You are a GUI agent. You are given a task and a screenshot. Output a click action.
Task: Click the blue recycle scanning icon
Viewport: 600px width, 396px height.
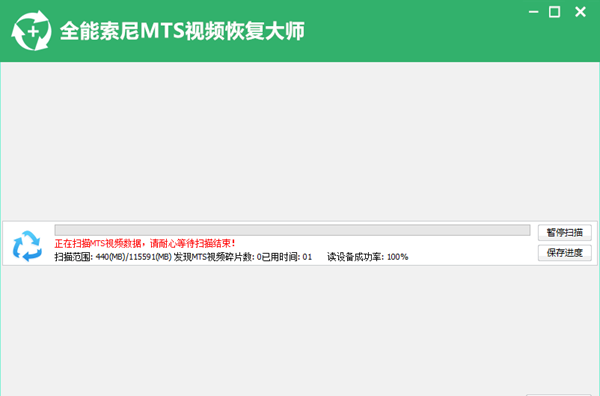27,246
